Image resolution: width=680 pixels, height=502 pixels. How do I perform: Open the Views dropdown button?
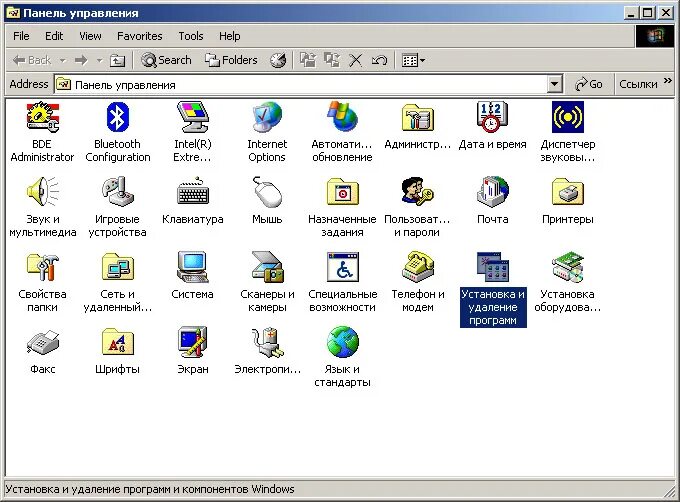(413, 60)
